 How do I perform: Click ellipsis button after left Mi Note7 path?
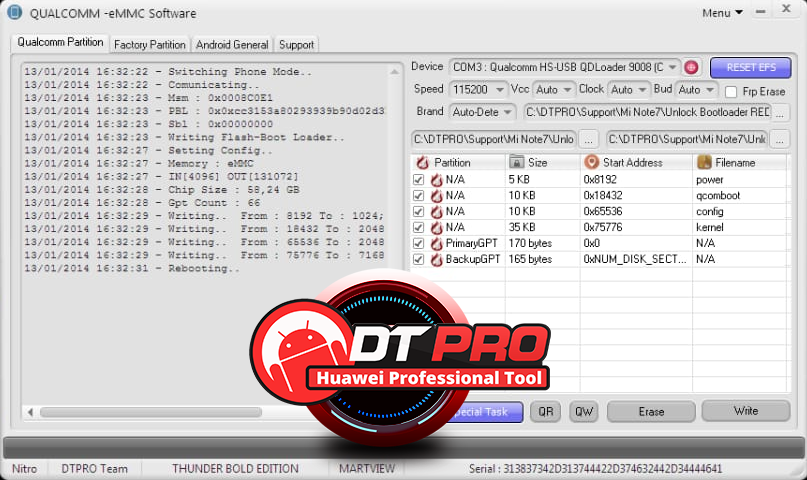click(x=588, y=139)
